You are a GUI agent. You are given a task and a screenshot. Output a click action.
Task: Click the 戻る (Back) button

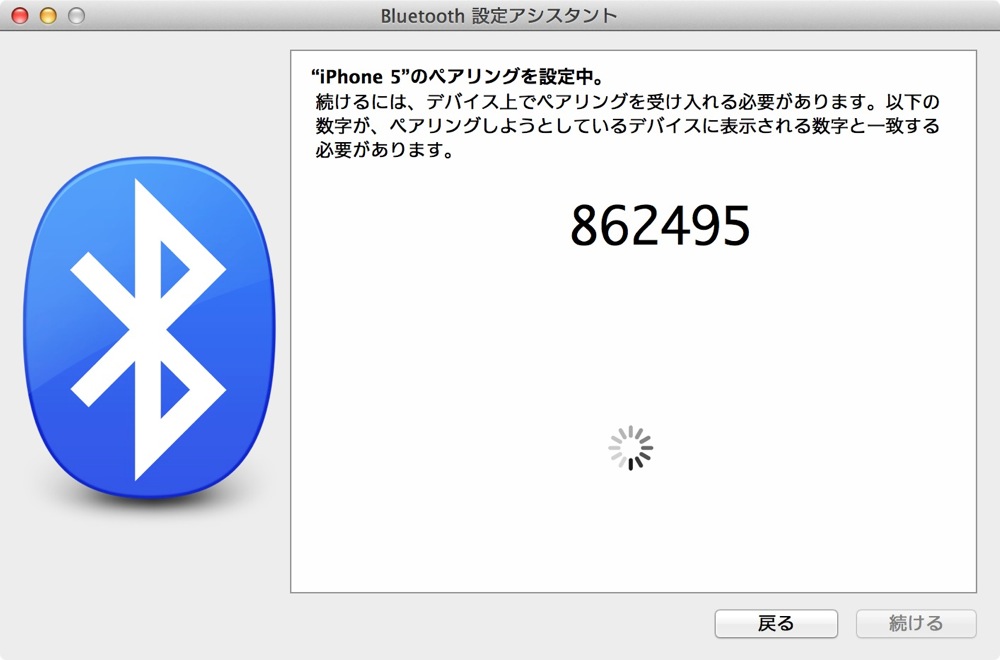pyautogui.click(x=776, y=623)
